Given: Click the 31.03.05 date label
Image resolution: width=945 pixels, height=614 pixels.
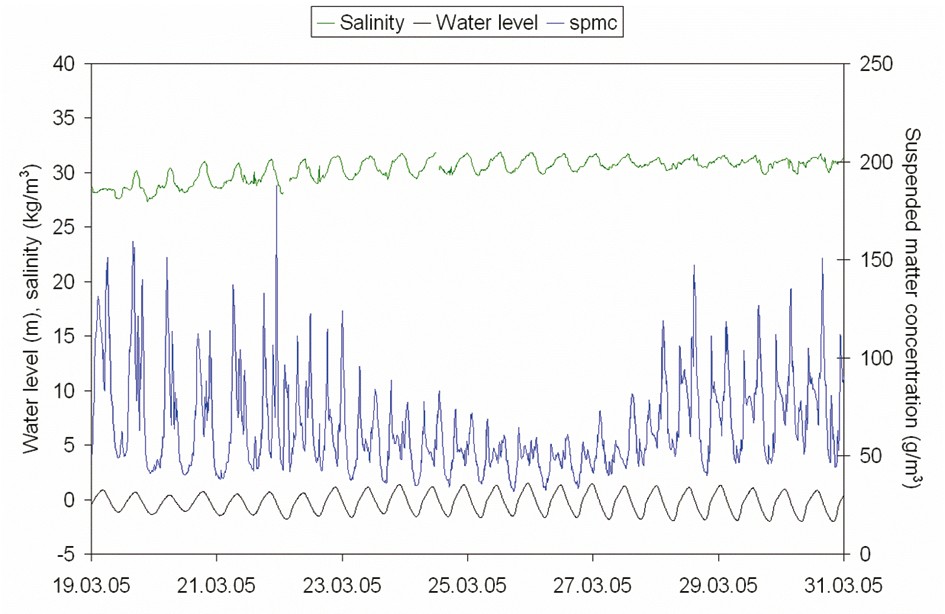Looking at the screenshot, I should coord(842,580).
